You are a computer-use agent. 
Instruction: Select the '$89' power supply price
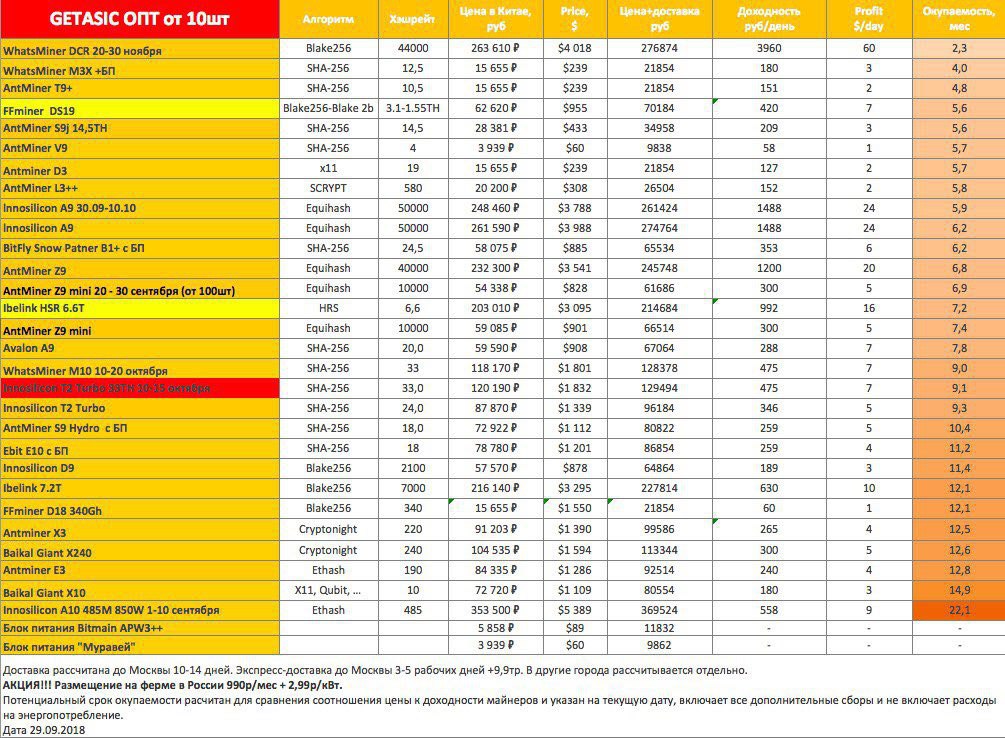click(574, 628)
